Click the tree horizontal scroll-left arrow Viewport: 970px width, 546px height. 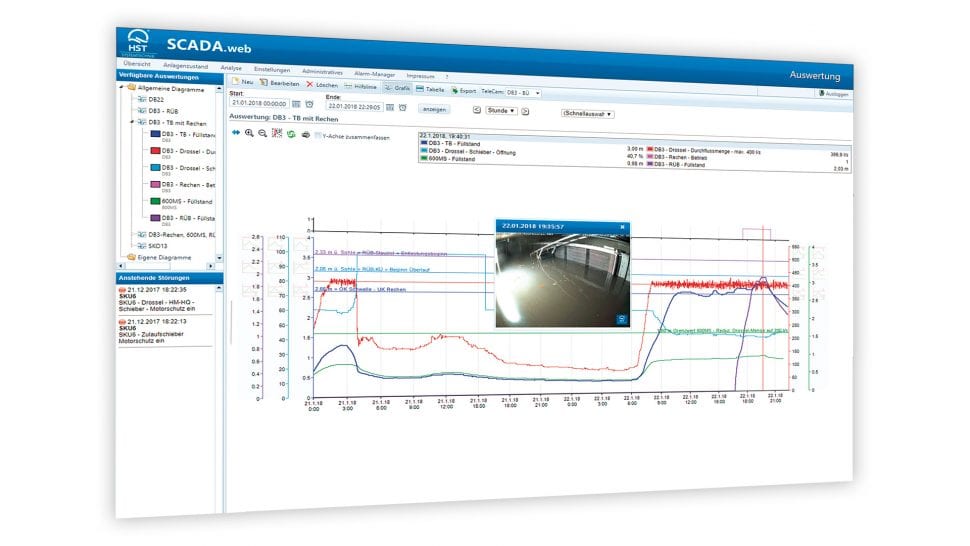coord(120,265)
